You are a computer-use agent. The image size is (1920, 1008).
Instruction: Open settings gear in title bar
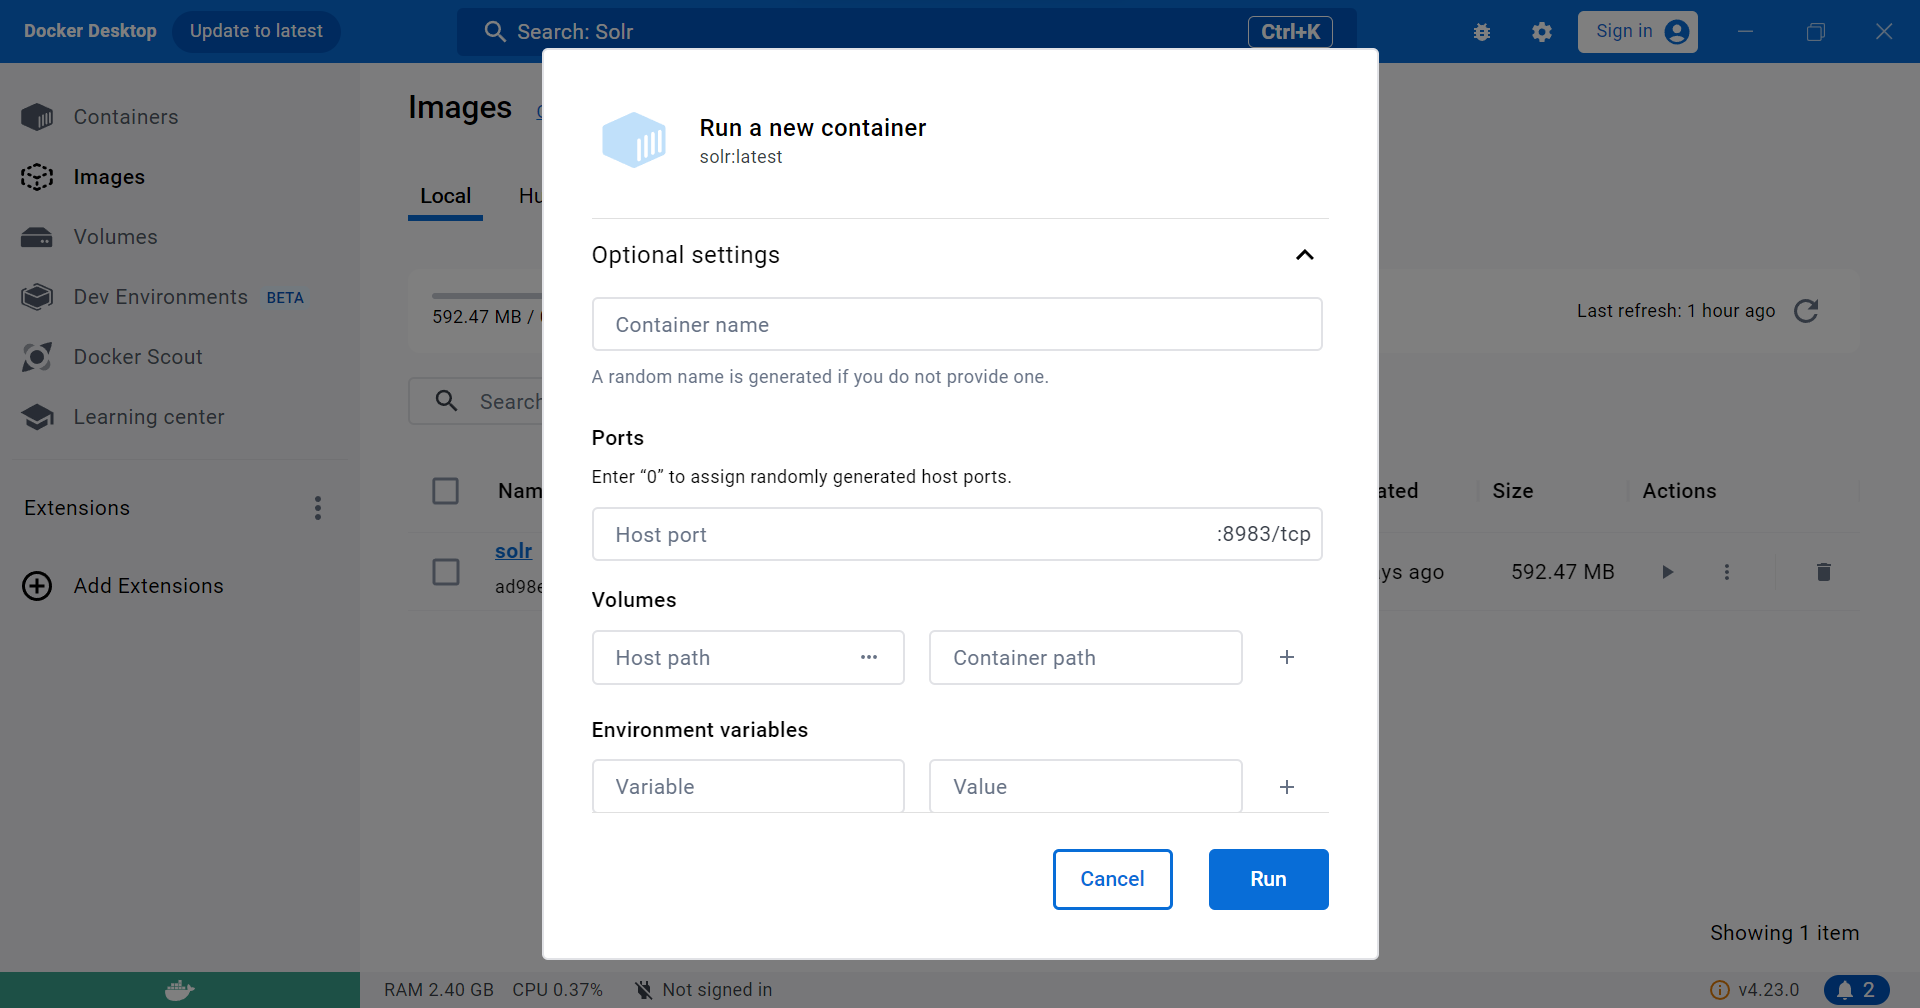tap(1542, 32)
